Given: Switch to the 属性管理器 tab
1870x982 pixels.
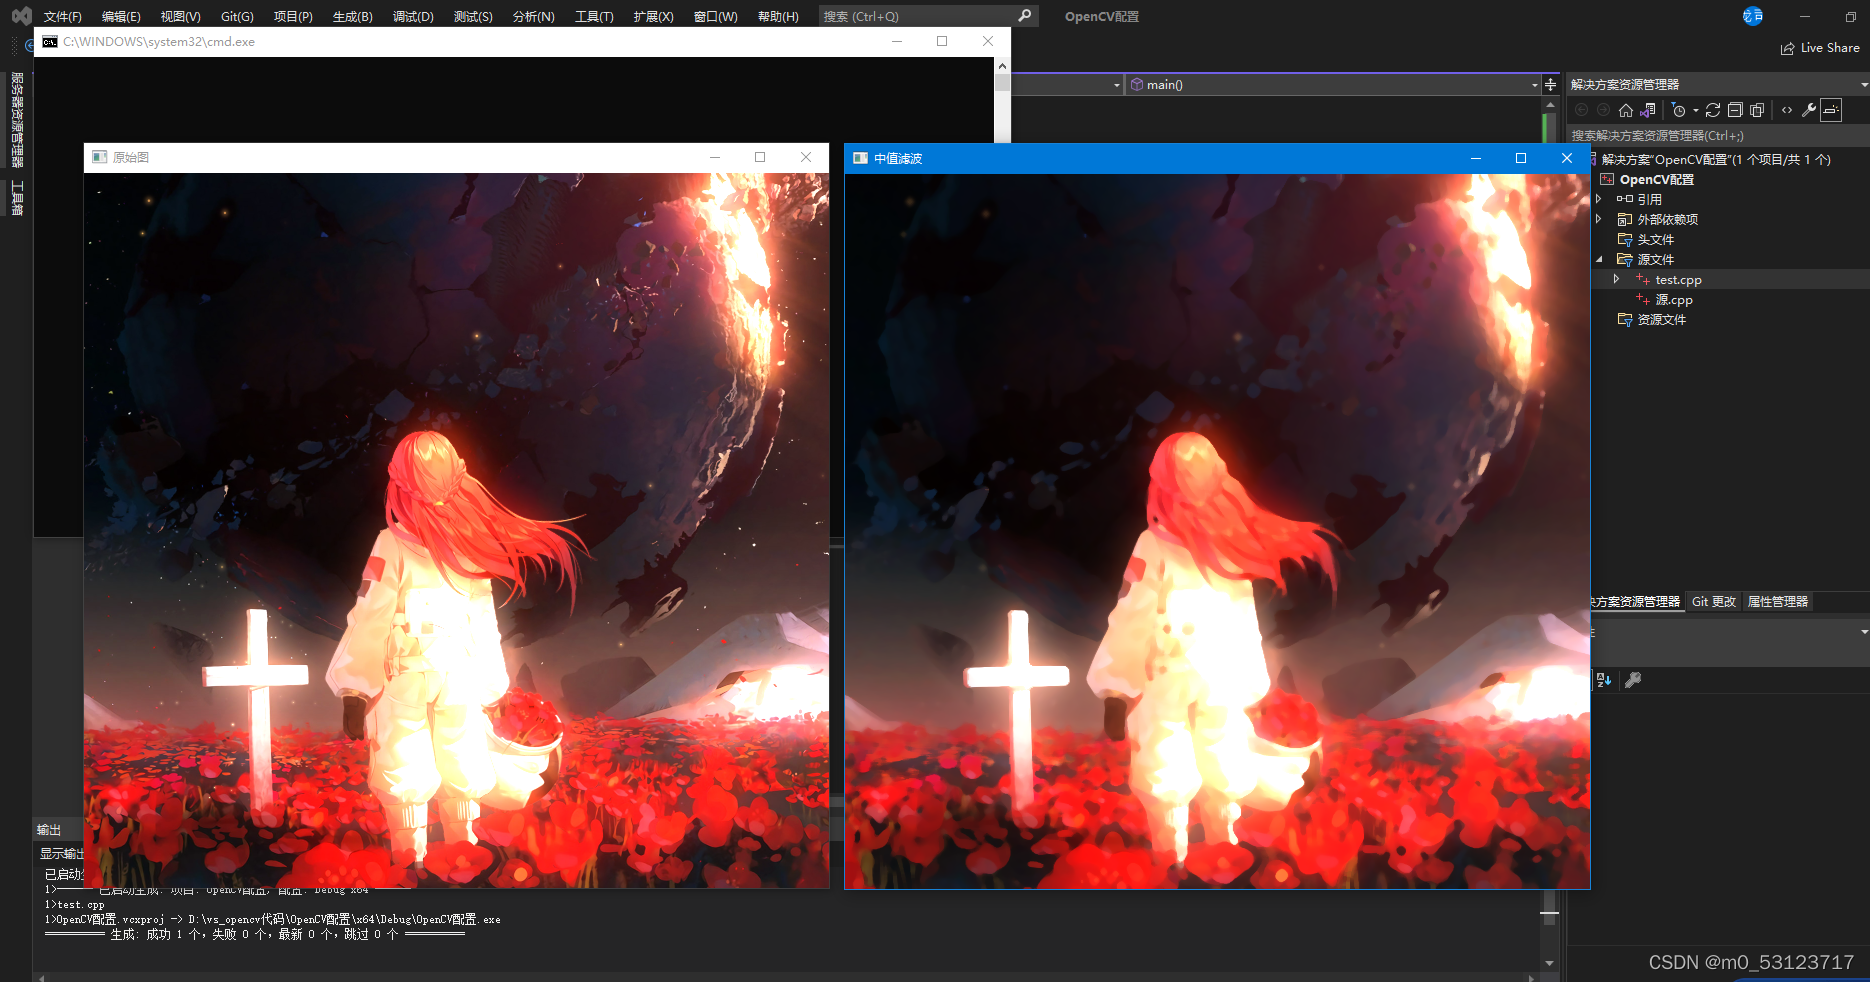Looking at the screenshot, I should (x=1777, y=602).
